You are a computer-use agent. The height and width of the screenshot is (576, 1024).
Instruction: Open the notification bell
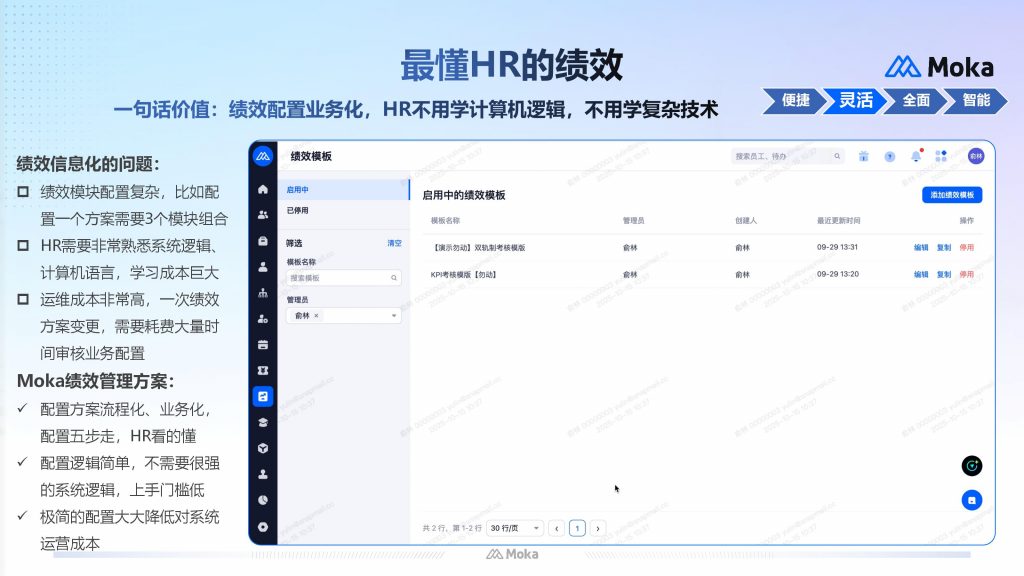pyautogui.click(x=915, y=156)
